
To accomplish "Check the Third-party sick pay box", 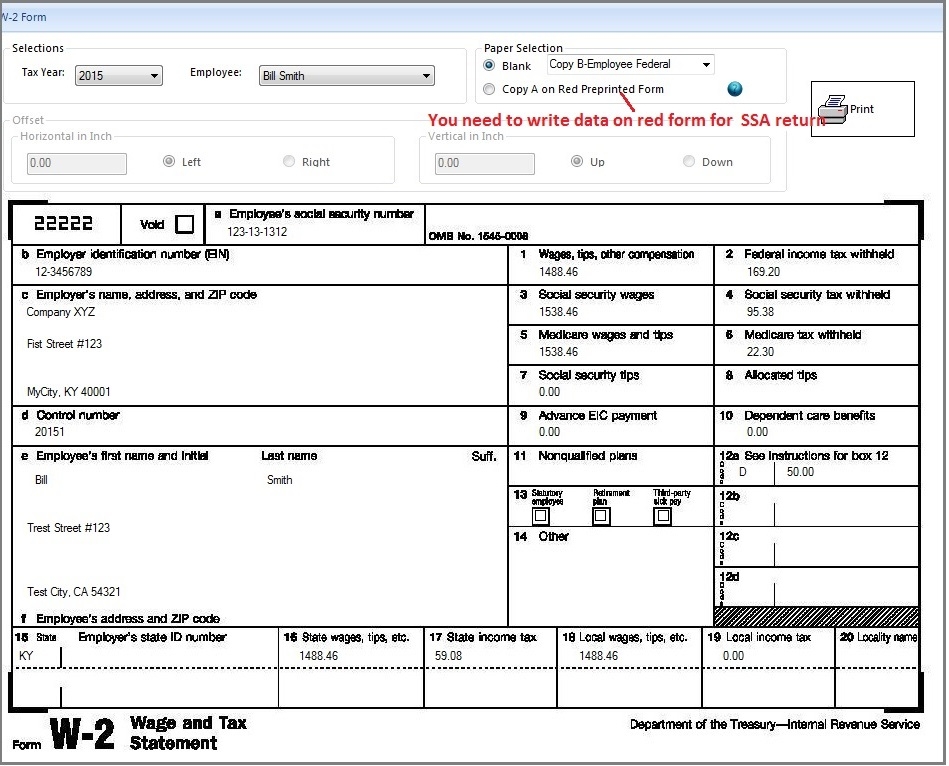I will coord(662,516).
